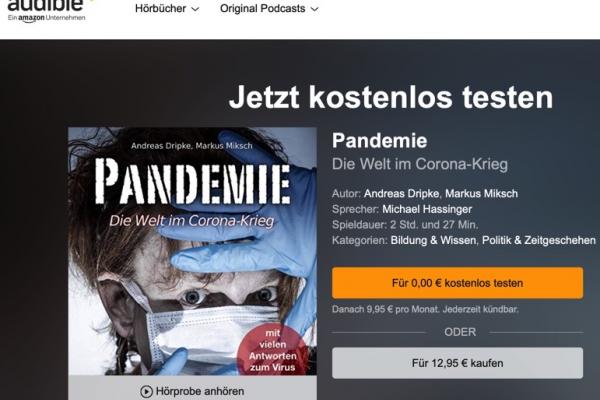Click Für 12,95 € kaufen button
Image resolution: width=600 pixels, height=400 pixels.
pyautogui.click(x=457, y=363)
